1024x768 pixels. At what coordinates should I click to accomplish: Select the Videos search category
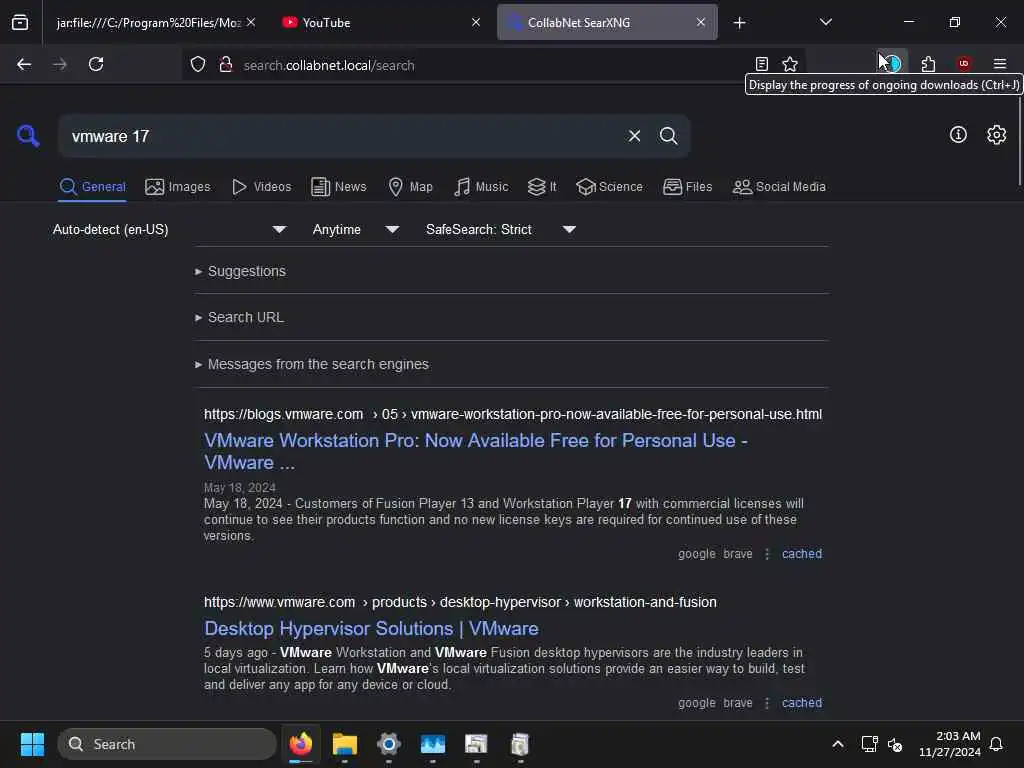point(261,187)
